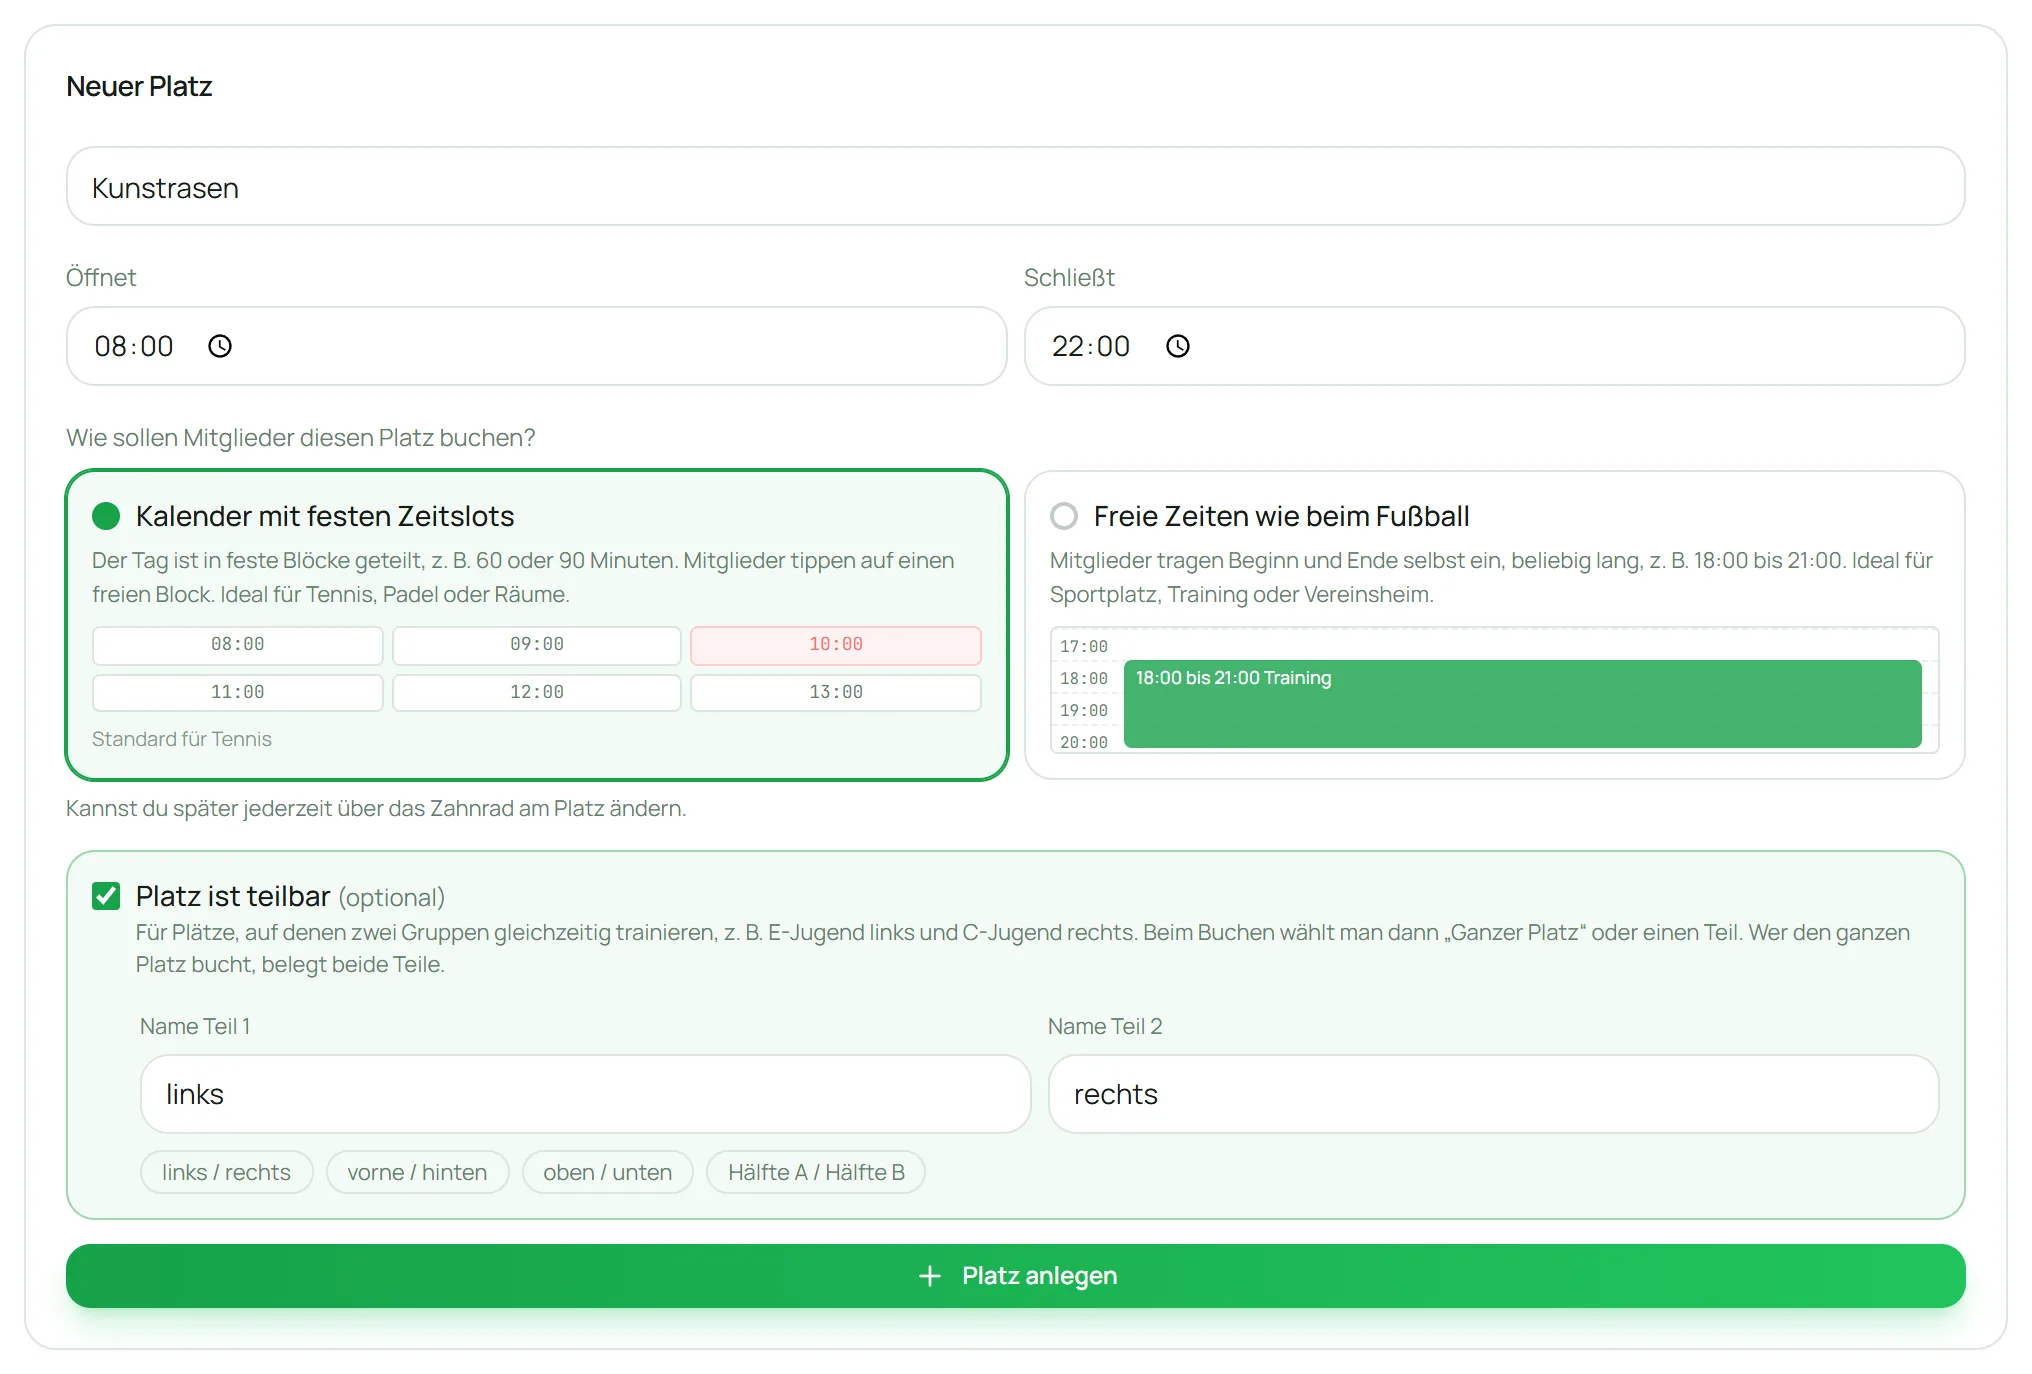Click the 12:00 slot preview
2032x1374 pixels.
point(537,693)
